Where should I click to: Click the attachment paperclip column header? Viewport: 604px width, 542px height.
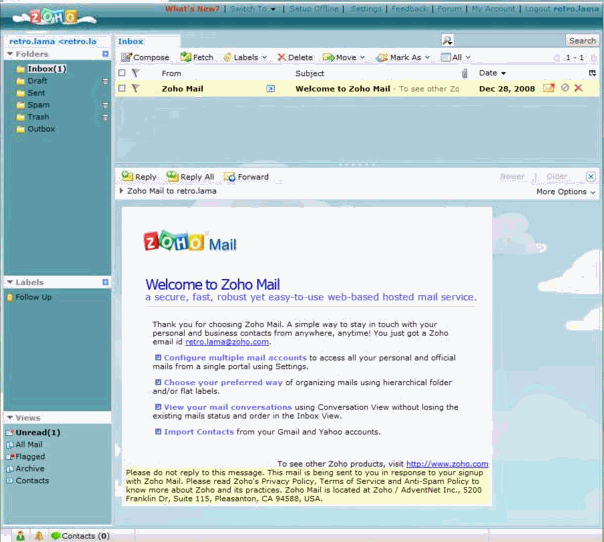[465, 73]
